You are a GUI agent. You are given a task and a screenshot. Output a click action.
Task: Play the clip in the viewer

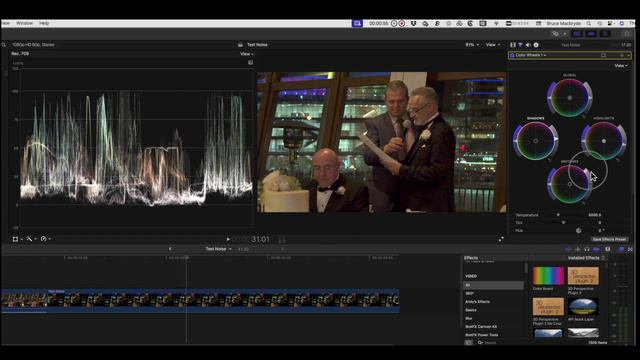click(228, 240)
